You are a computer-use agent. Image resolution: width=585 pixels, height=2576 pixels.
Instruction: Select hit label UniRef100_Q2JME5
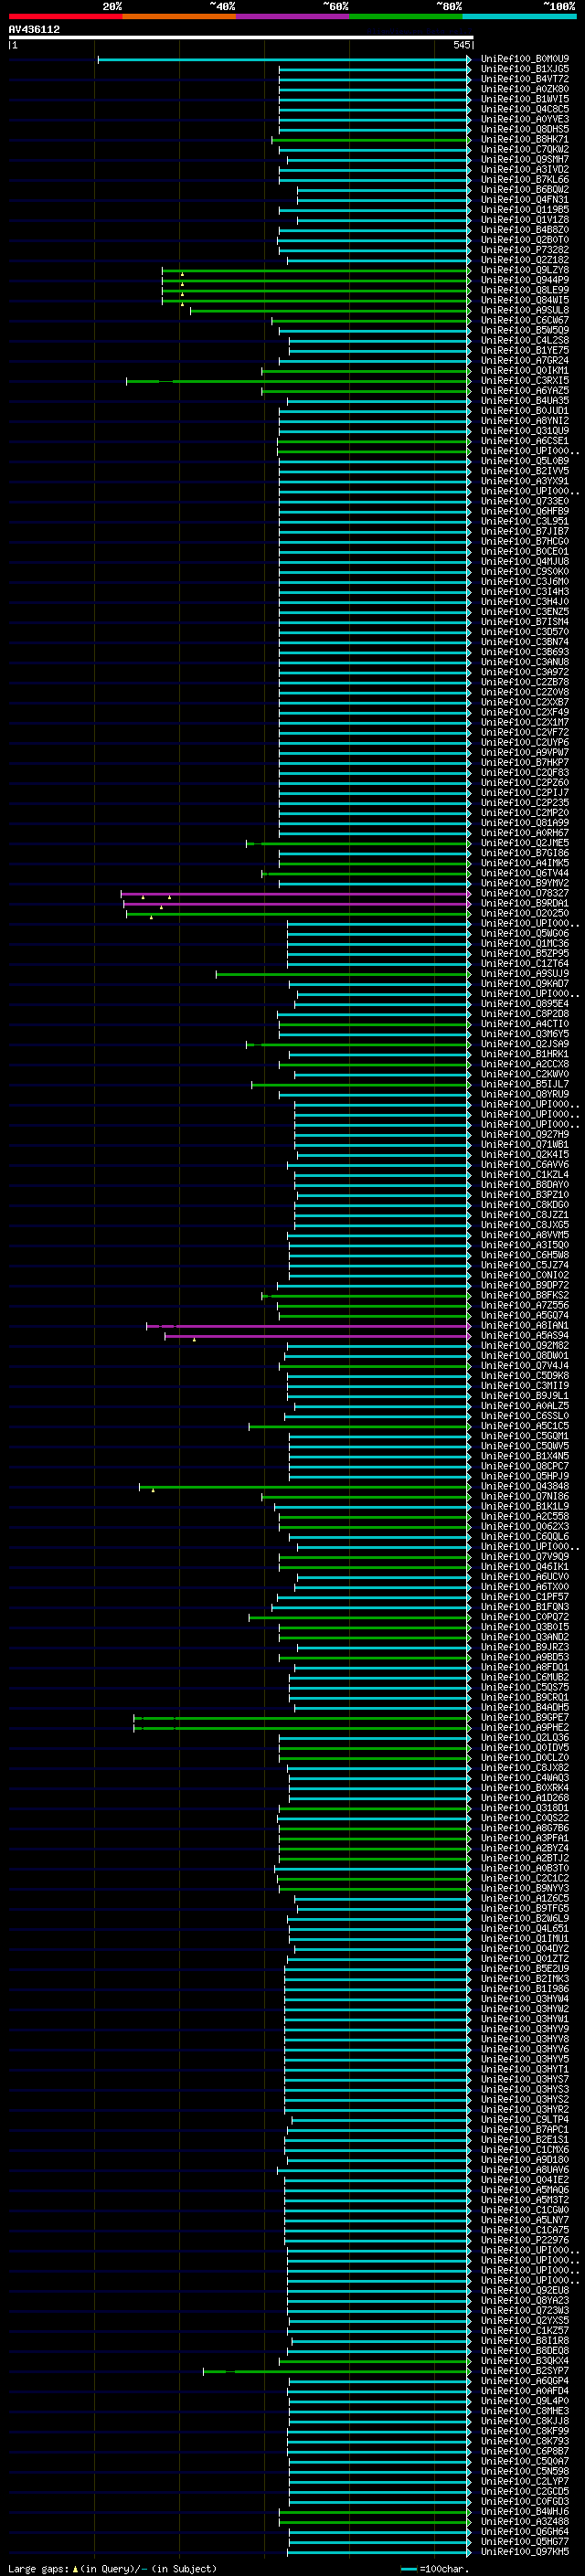tap(524, 843)
